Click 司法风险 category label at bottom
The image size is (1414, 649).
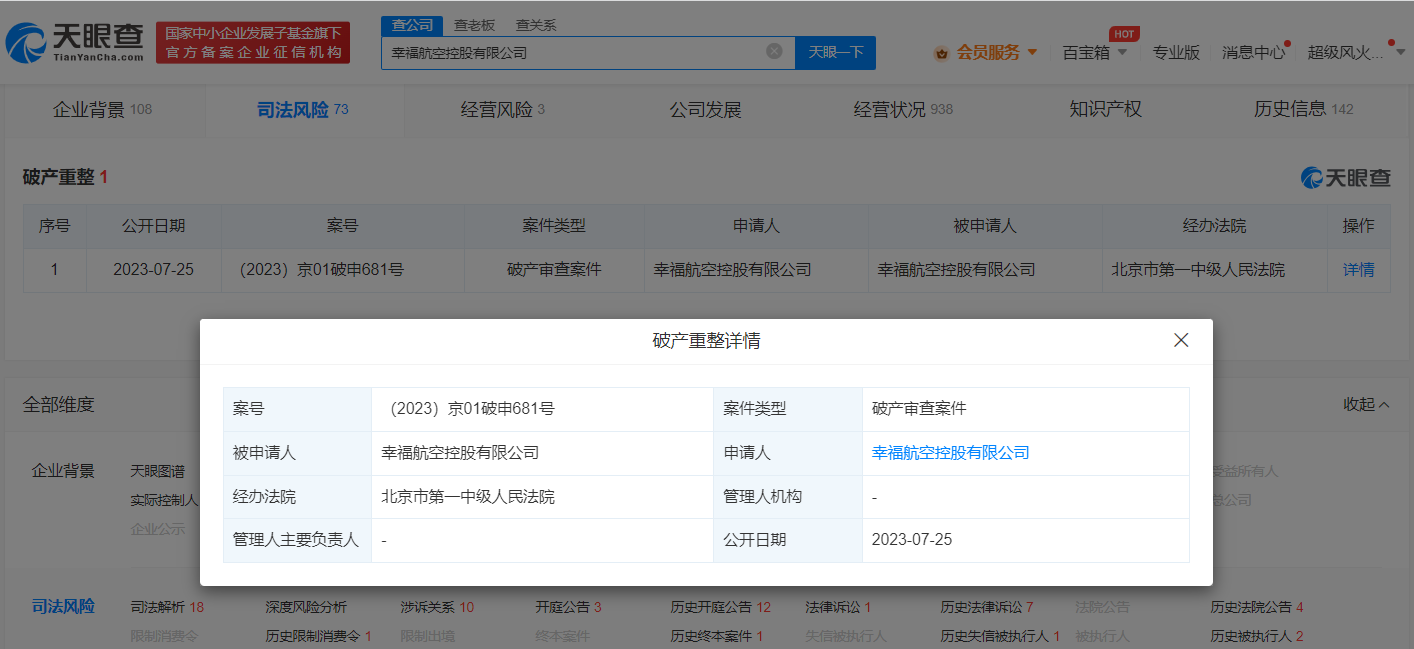pyautogui.click(x=63, y=606)
